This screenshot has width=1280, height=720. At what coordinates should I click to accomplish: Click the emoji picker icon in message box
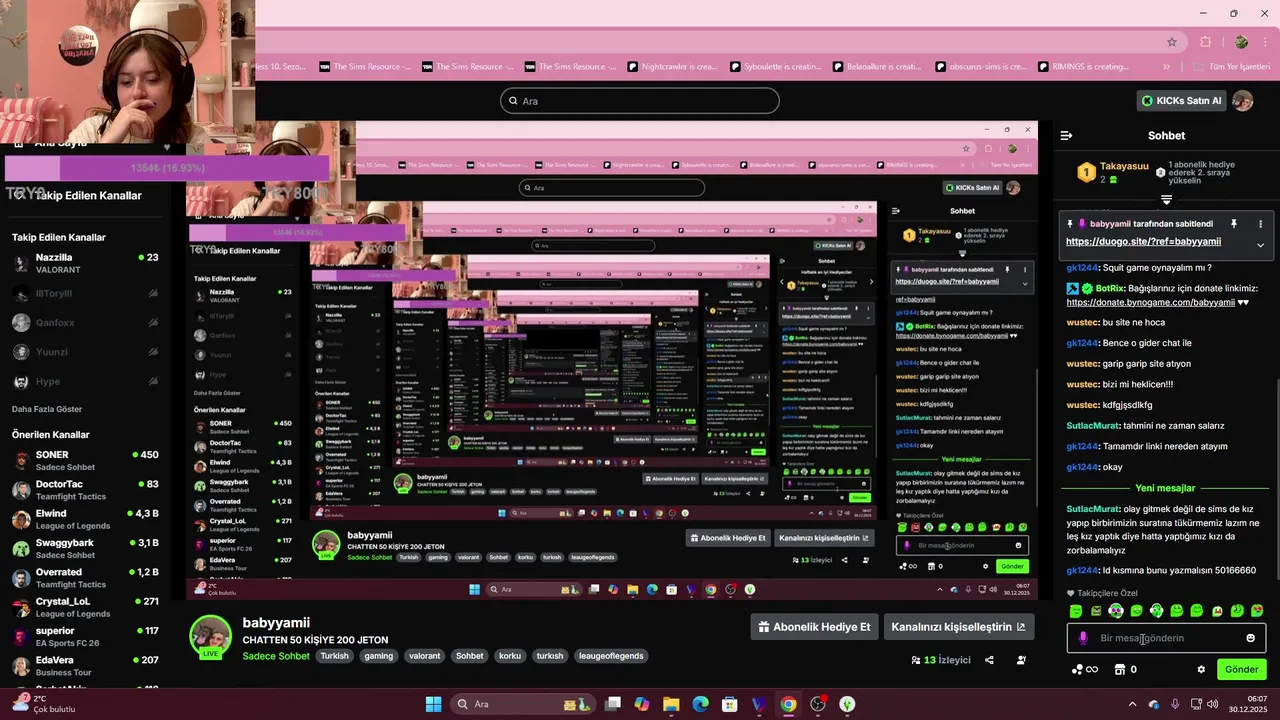pos(1250,638)
